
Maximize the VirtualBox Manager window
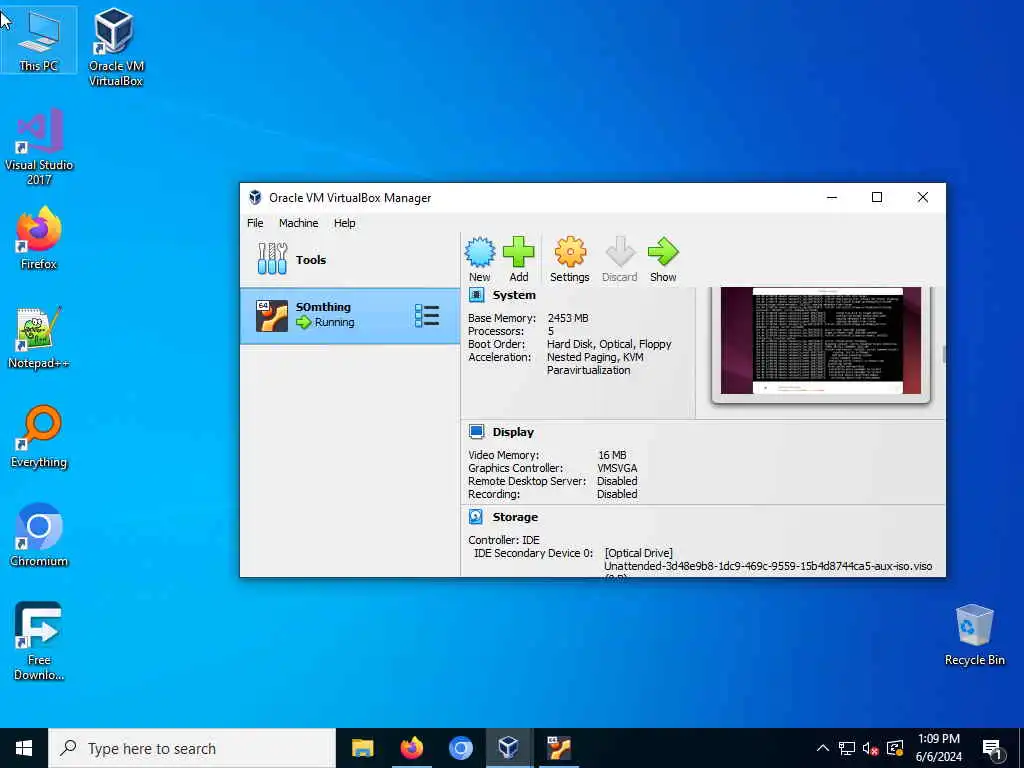pyautogui.click(x=877, y=197)
